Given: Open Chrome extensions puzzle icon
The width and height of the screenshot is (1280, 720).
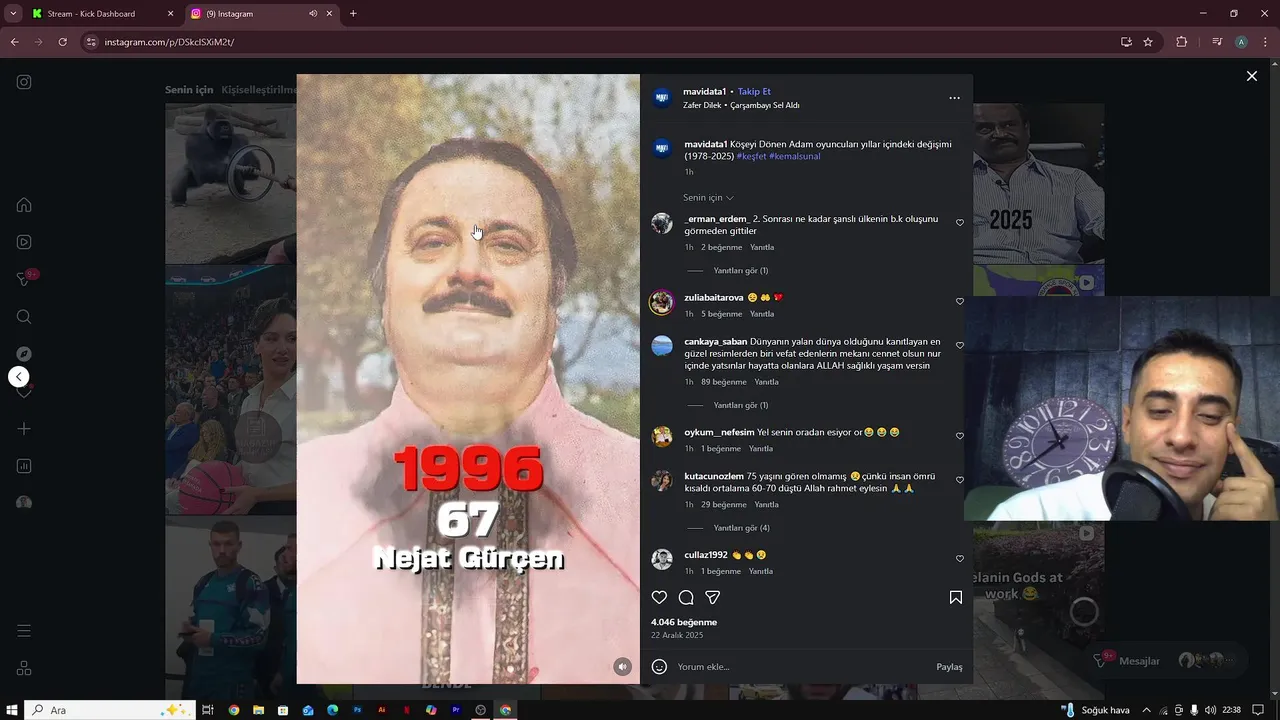Looking at the screenshot, I should (1181, 42).
